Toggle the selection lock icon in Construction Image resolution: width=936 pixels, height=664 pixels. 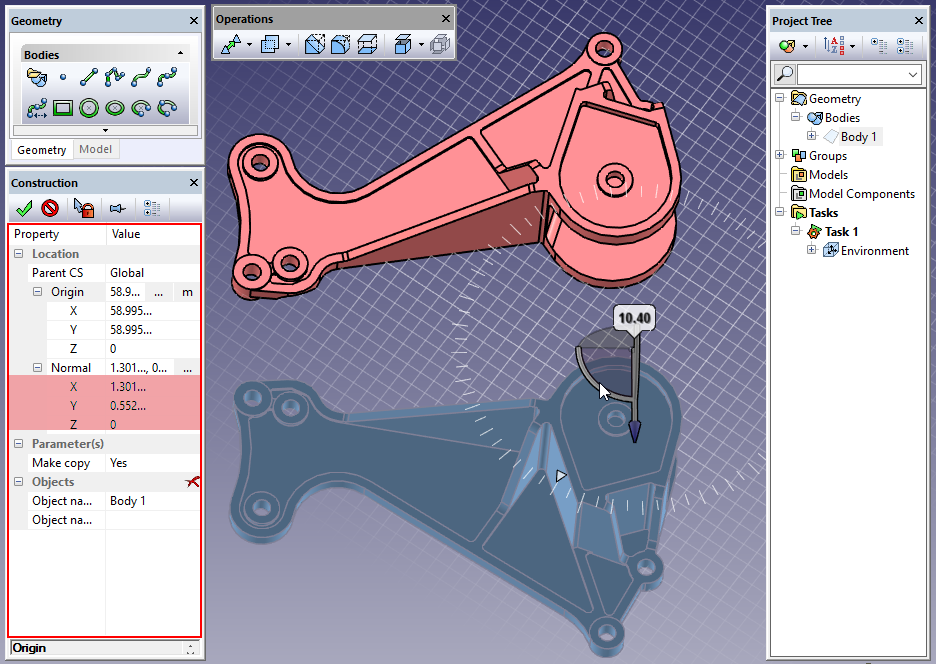coord(84,208)
